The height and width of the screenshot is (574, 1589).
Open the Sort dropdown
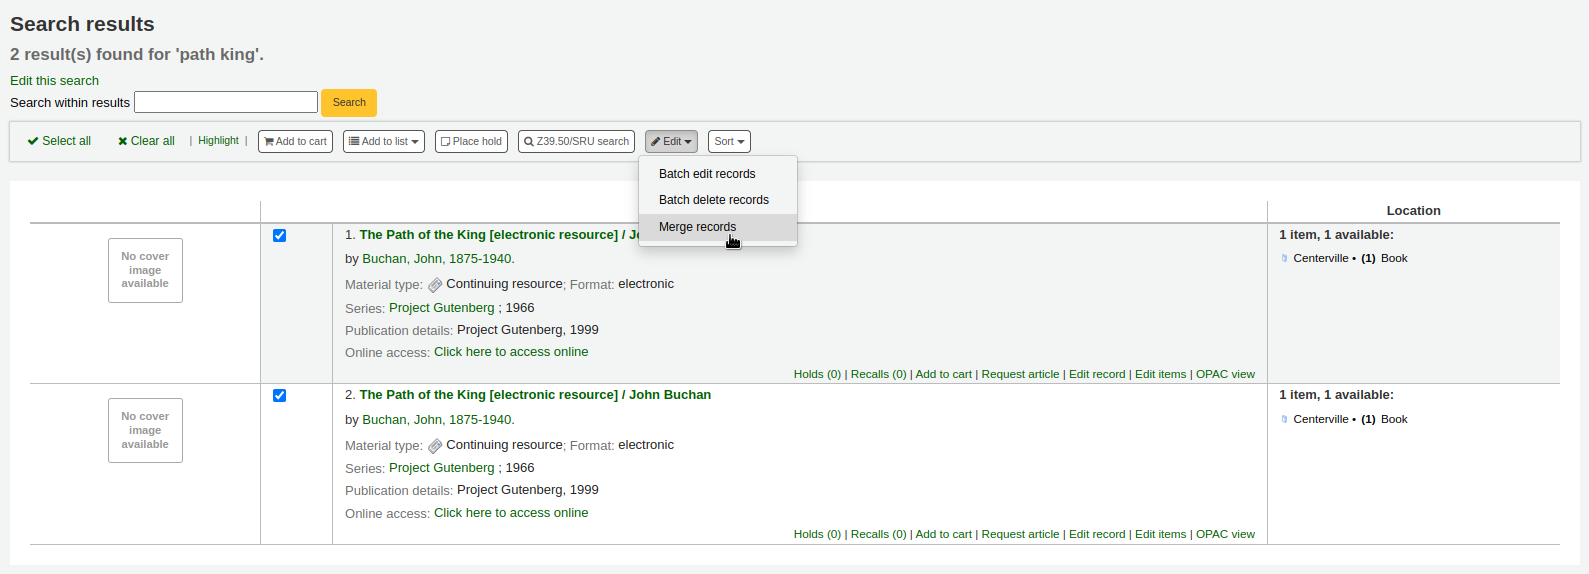729,142
